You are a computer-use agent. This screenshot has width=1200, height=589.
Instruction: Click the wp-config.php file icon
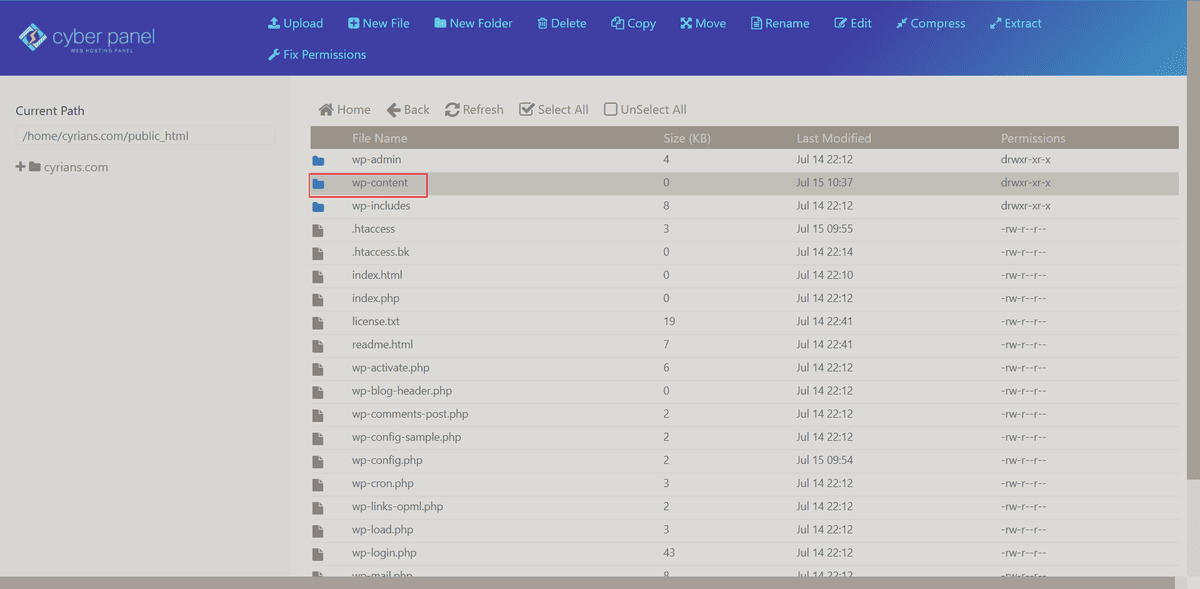318,460
